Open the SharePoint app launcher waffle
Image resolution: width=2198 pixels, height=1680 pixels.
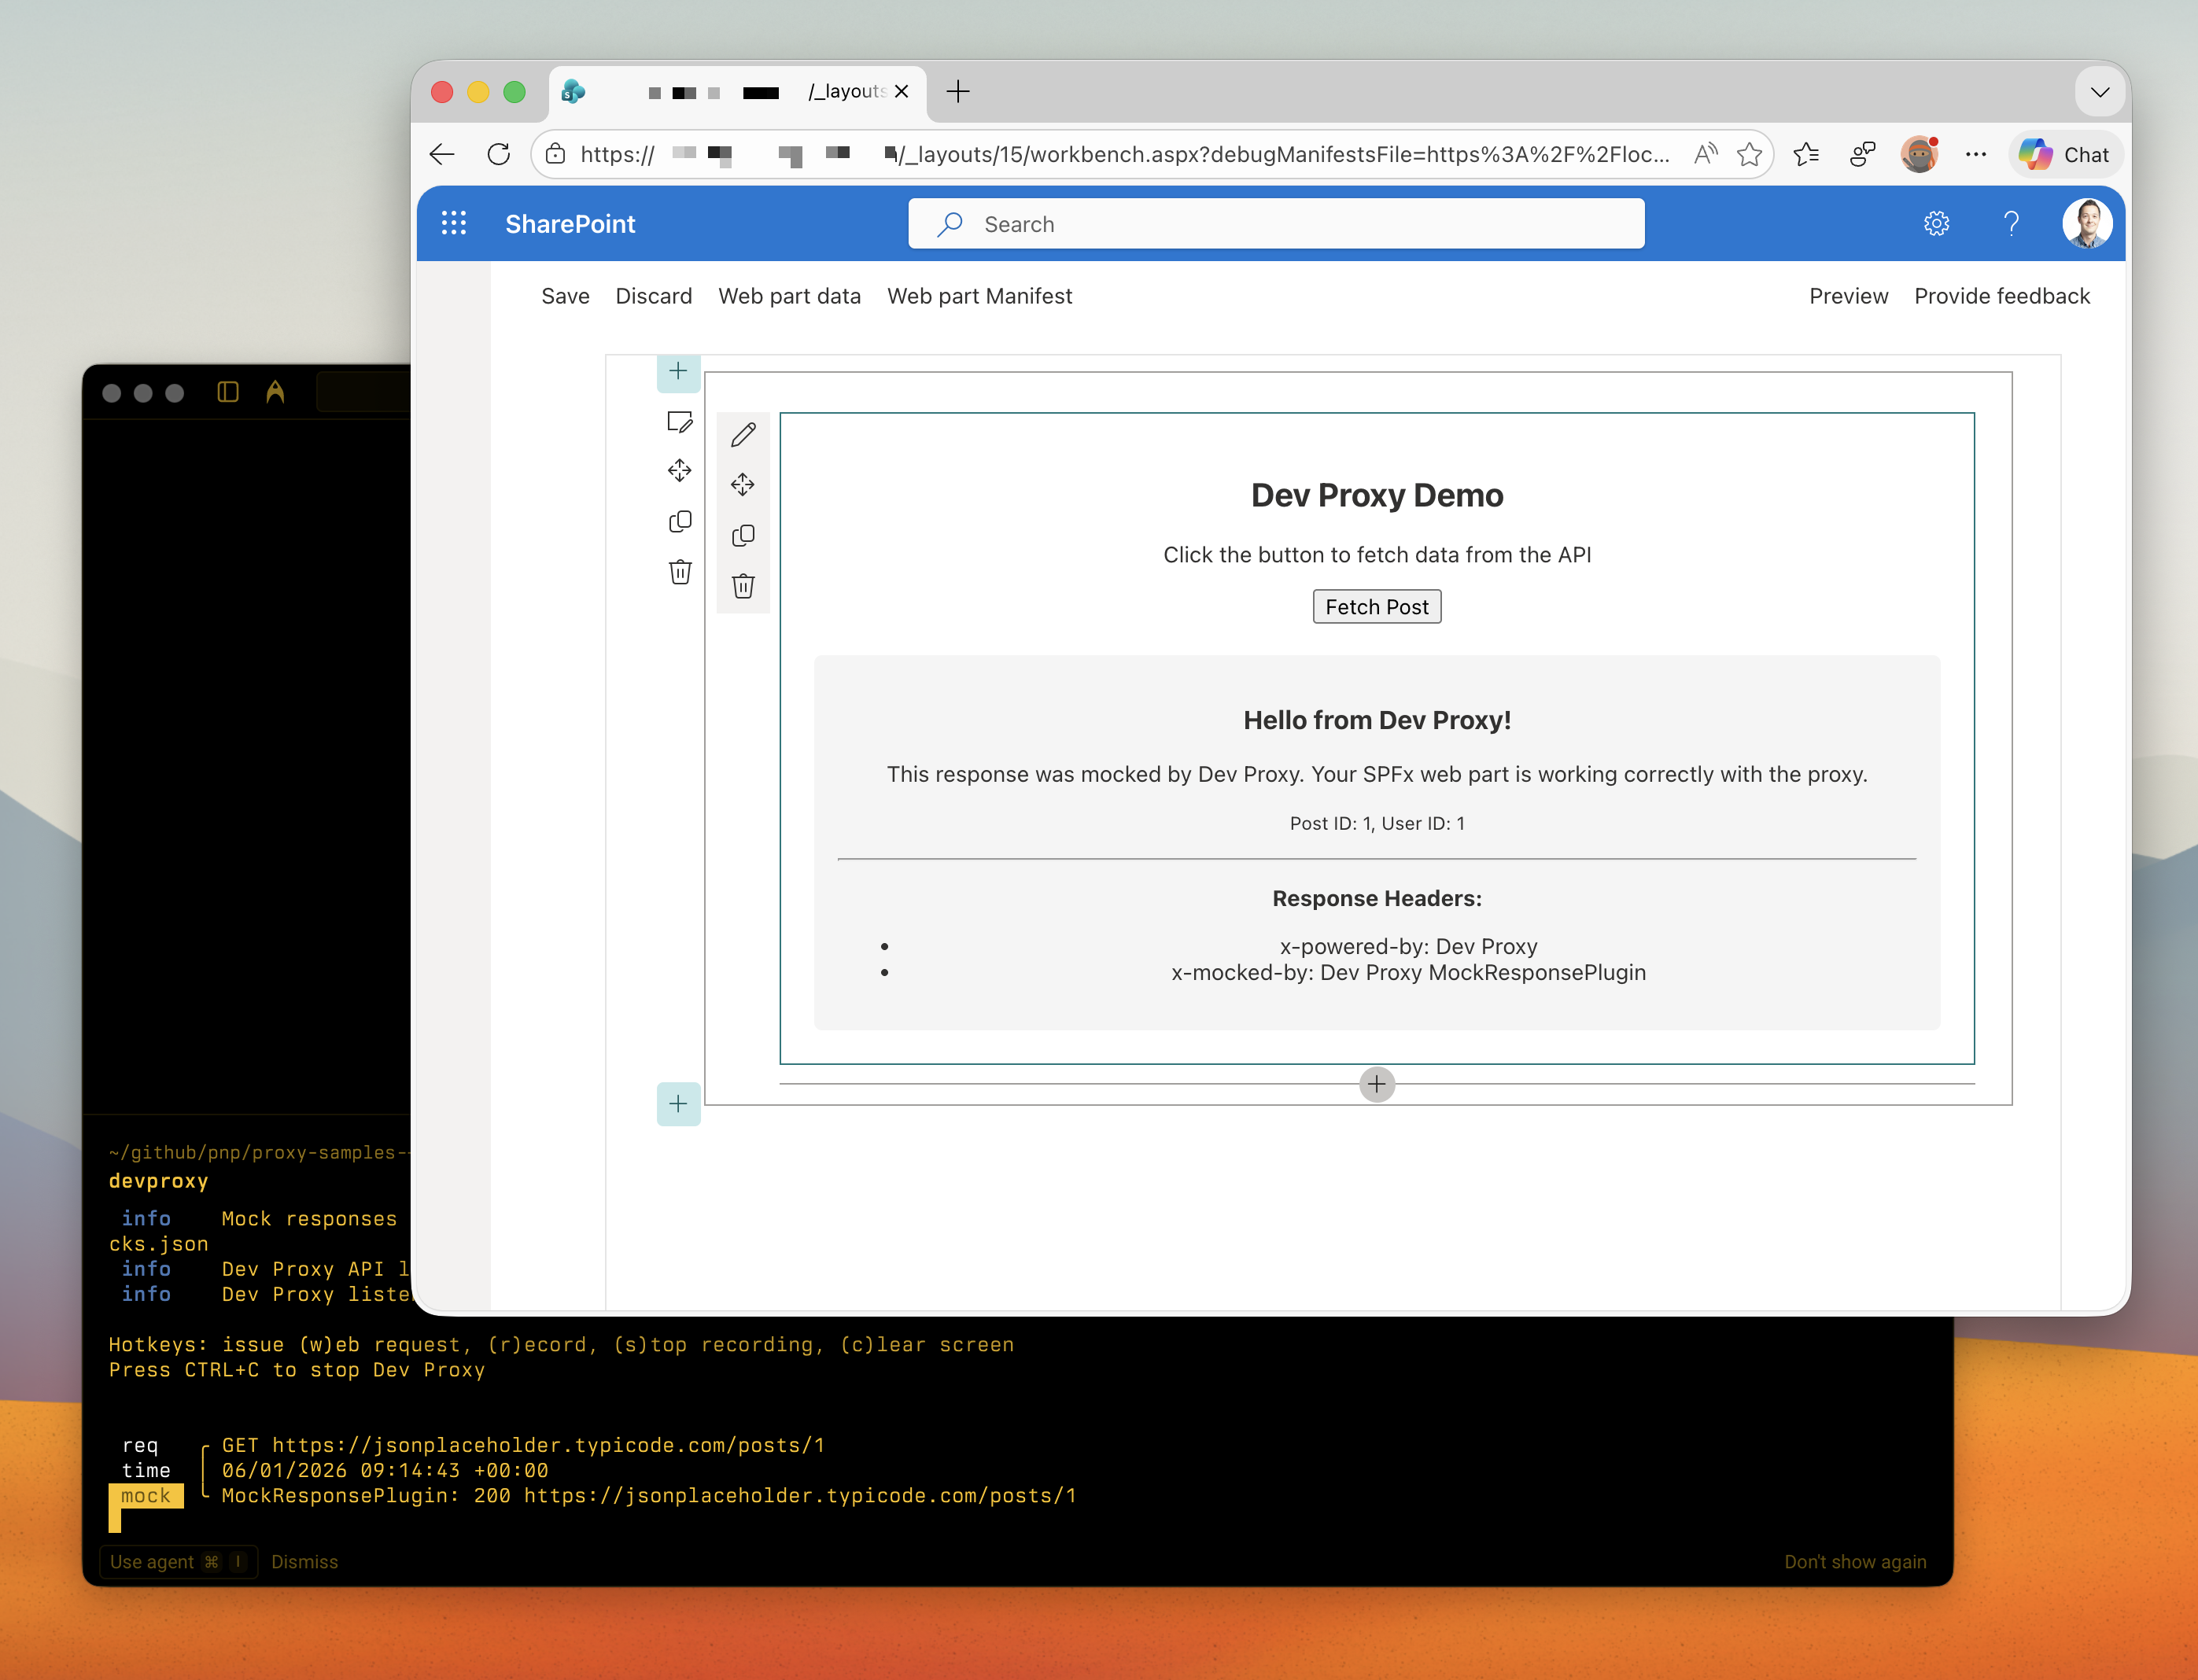tap(454, 223)
